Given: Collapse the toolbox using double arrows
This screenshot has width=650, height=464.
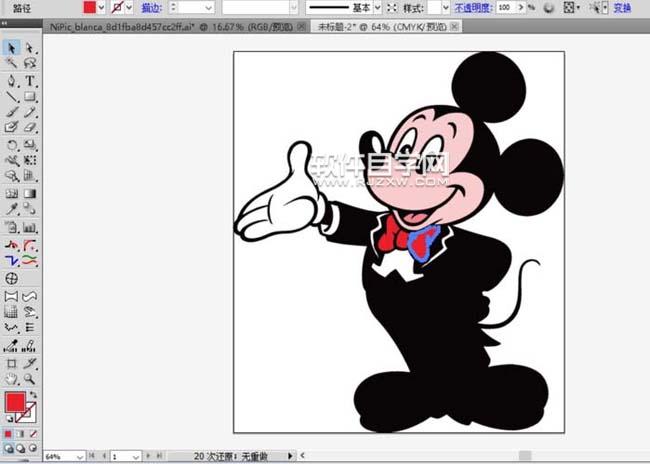Looking at the screenshot, I should tap(5, 24).
